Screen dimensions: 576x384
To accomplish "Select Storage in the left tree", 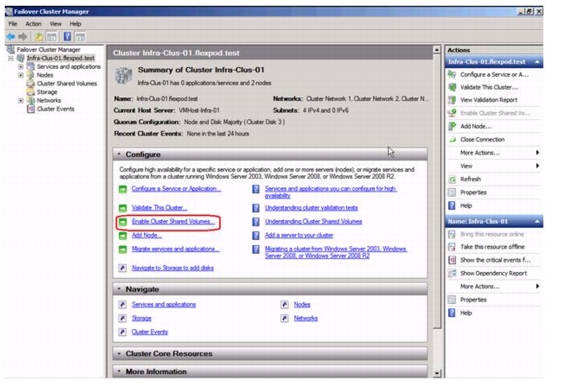I will 47,92.
